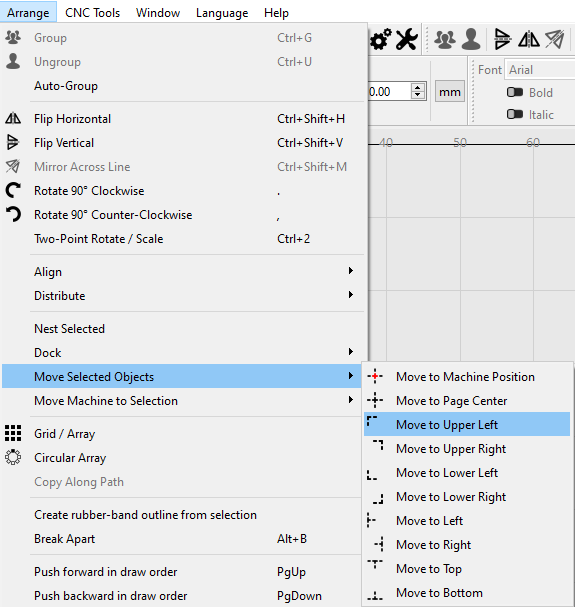Open the CNC Tools menu

point(93,13)
